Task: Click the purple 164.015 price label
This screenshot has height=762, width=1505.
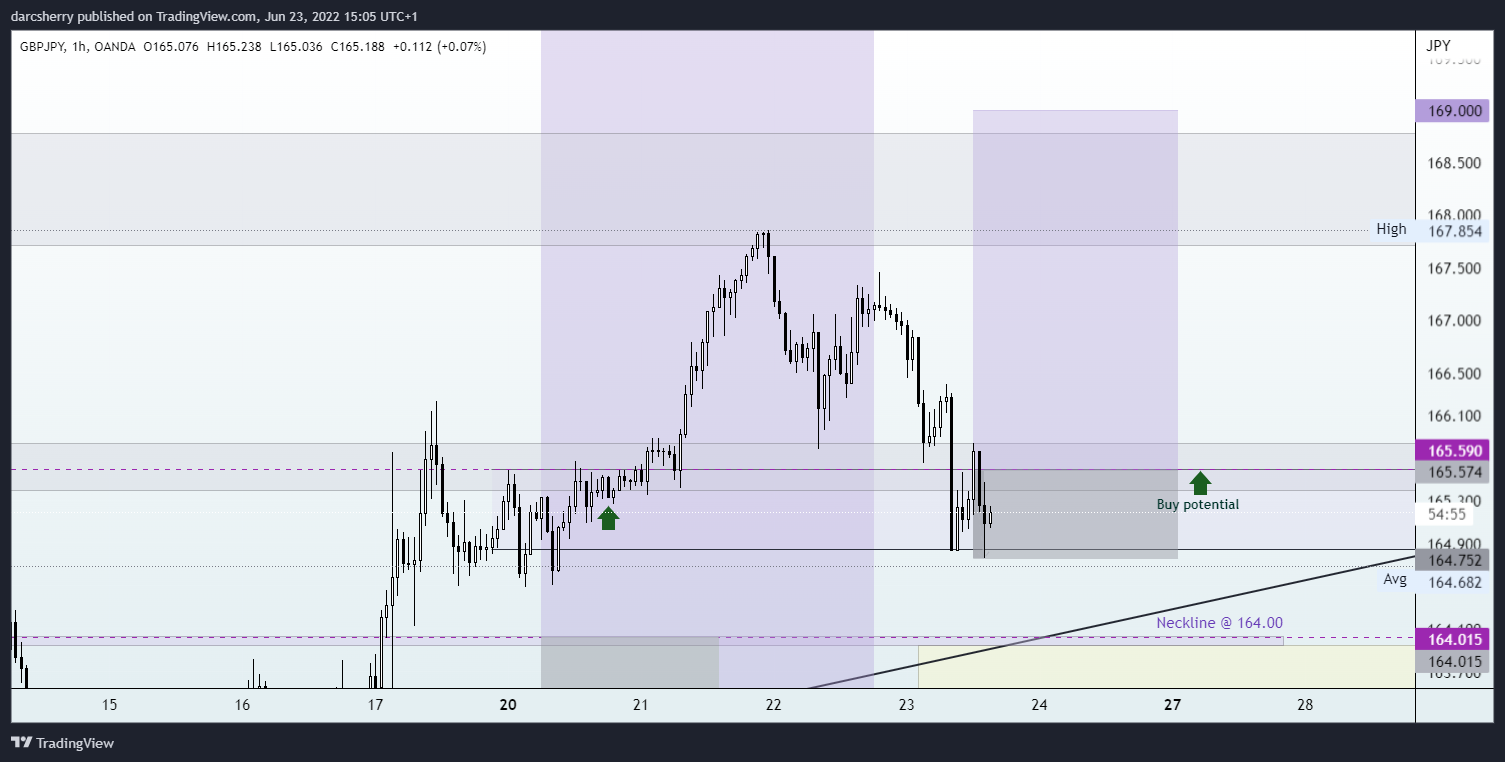Action: 1453,640
